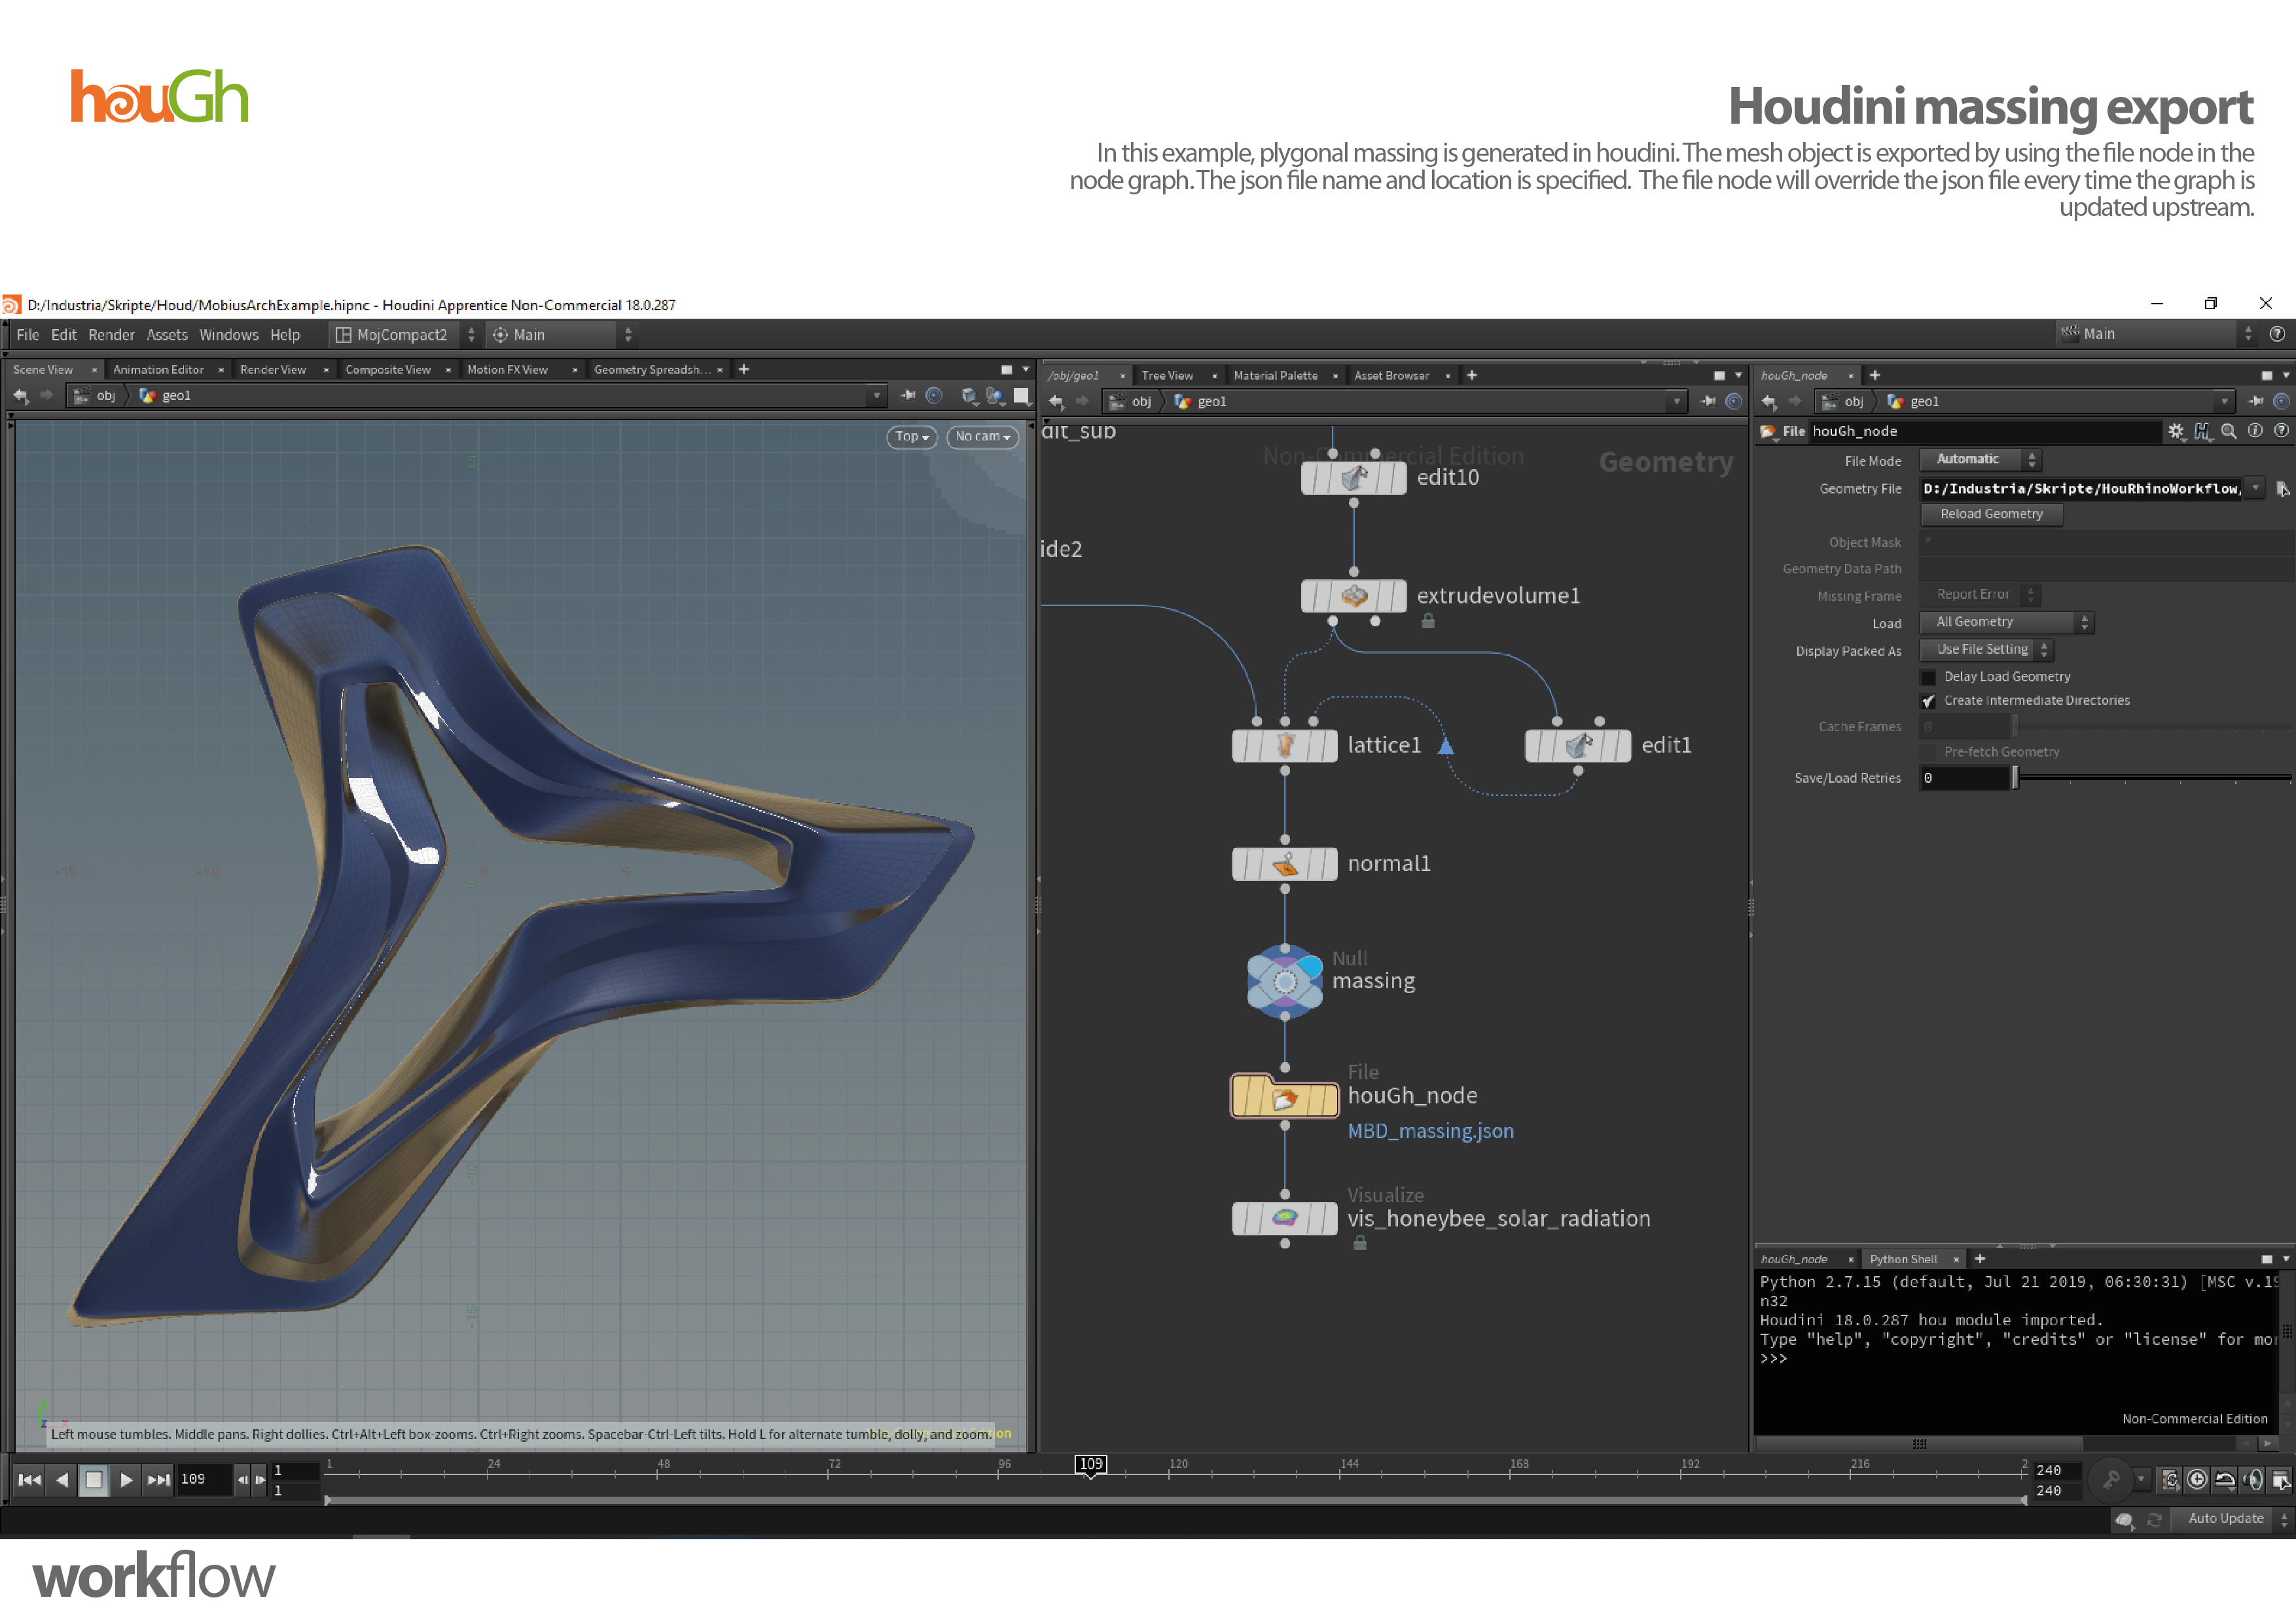
Task: Open File Mode Automatic dropdown
Action: pos(1981,460)
